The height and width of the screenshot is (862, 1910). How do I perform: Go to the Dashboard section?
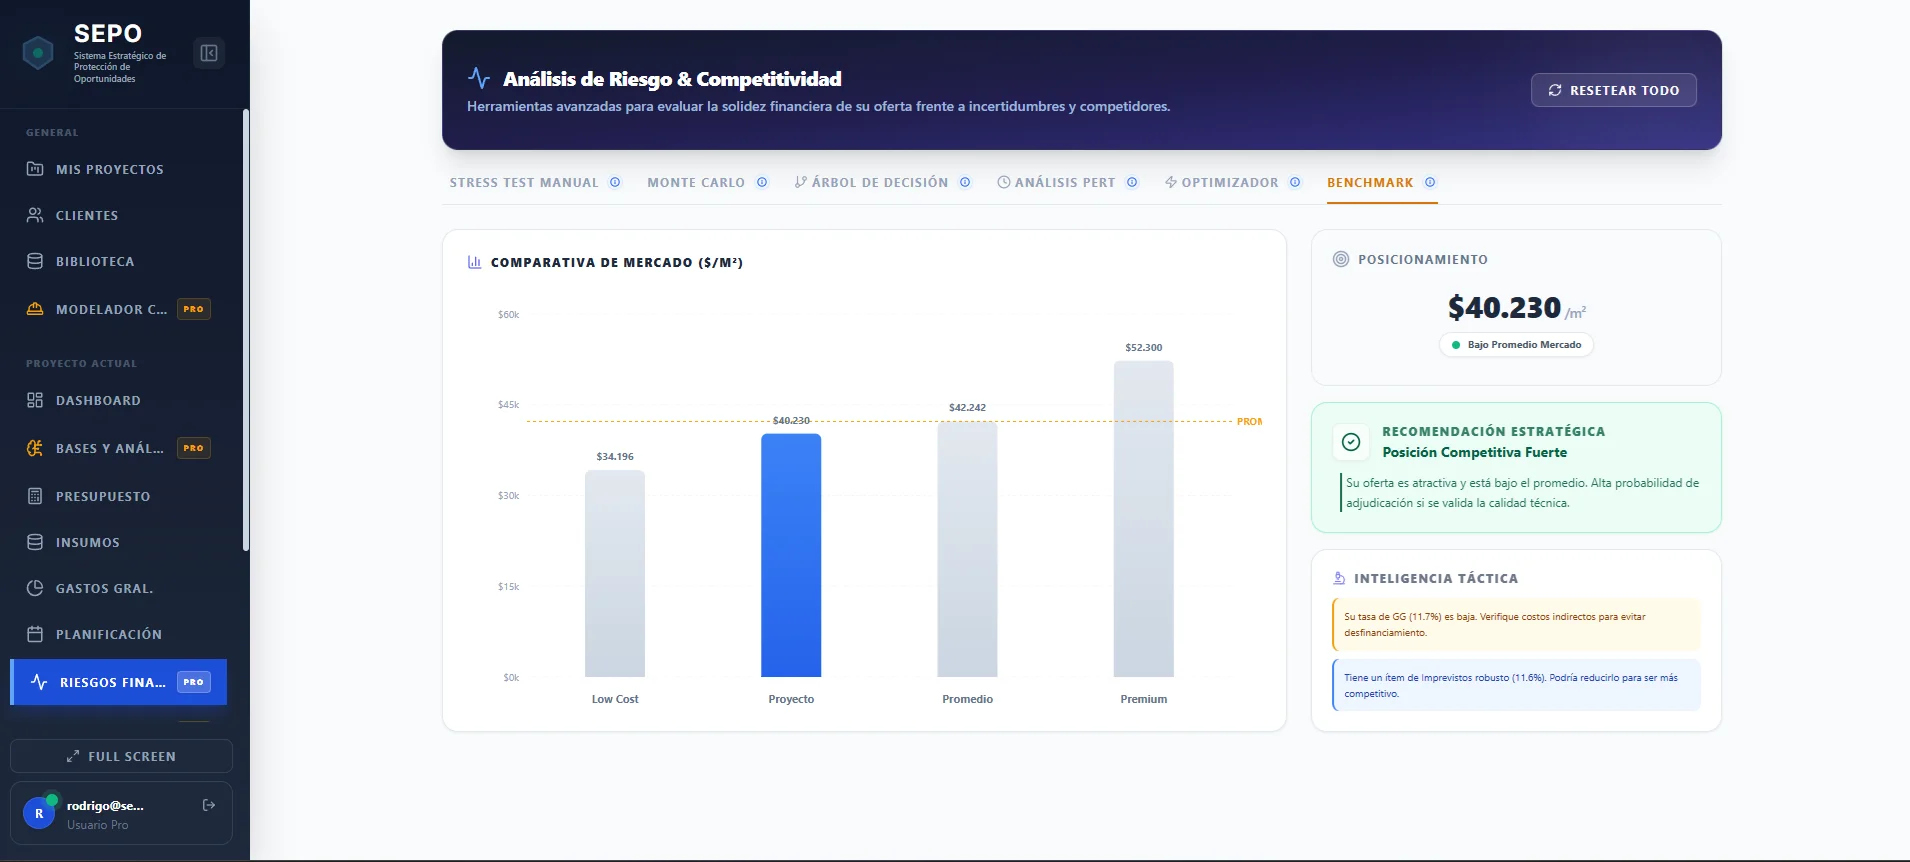pos(98,401)
